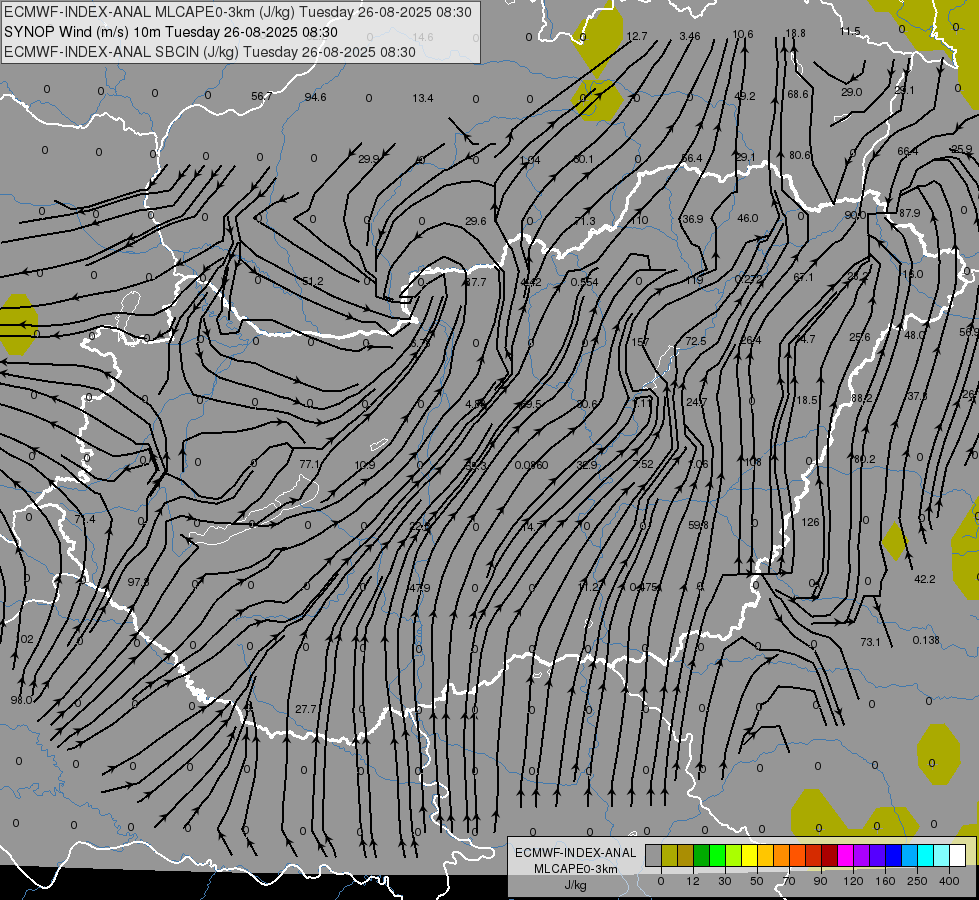The image size is (979, 900).
Task: Click the legend title ECMWF-INDEX-ANAL
Action: 576,853
